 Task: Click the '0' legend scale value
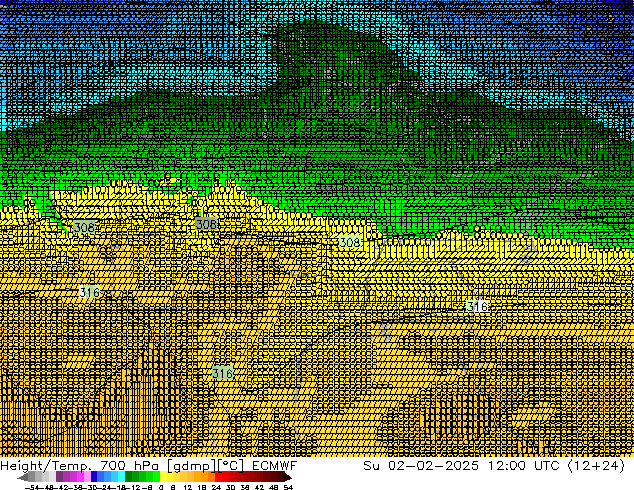click(x=161, y=487)
